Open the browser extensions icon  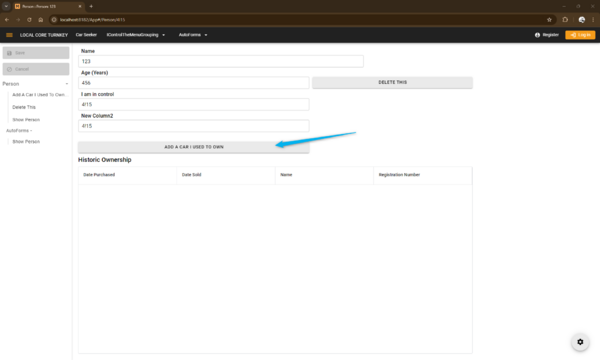565,20
